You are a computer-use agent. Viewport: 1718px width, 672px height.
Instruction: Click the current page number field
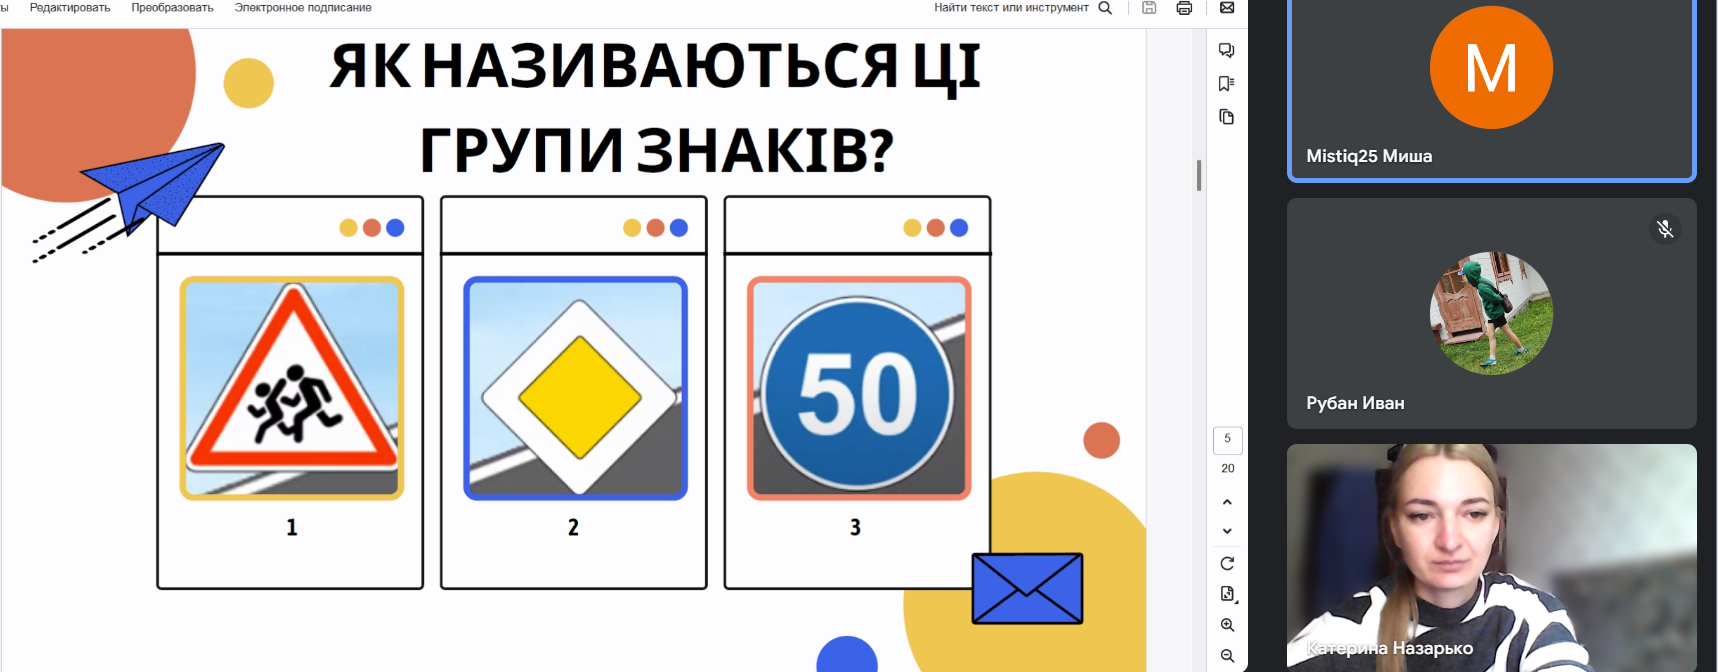1227,439
